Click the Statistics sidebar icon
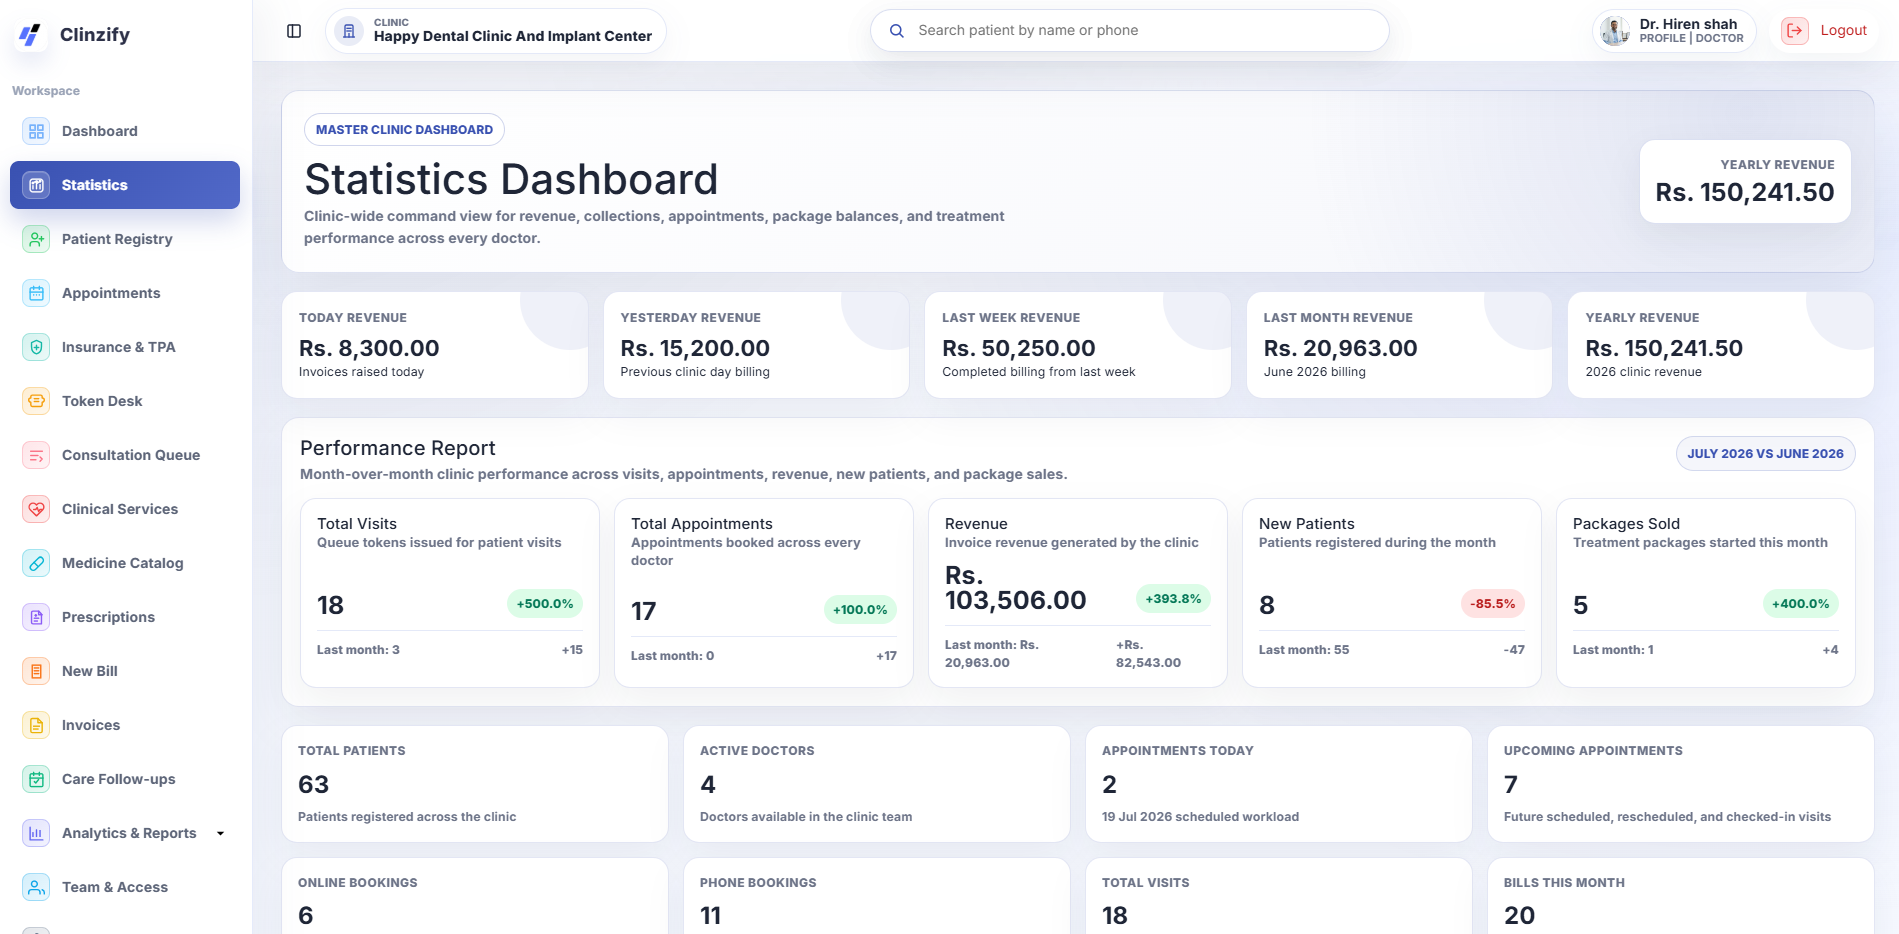This screenshot has height=934, width=1899. tap(36, 185)
